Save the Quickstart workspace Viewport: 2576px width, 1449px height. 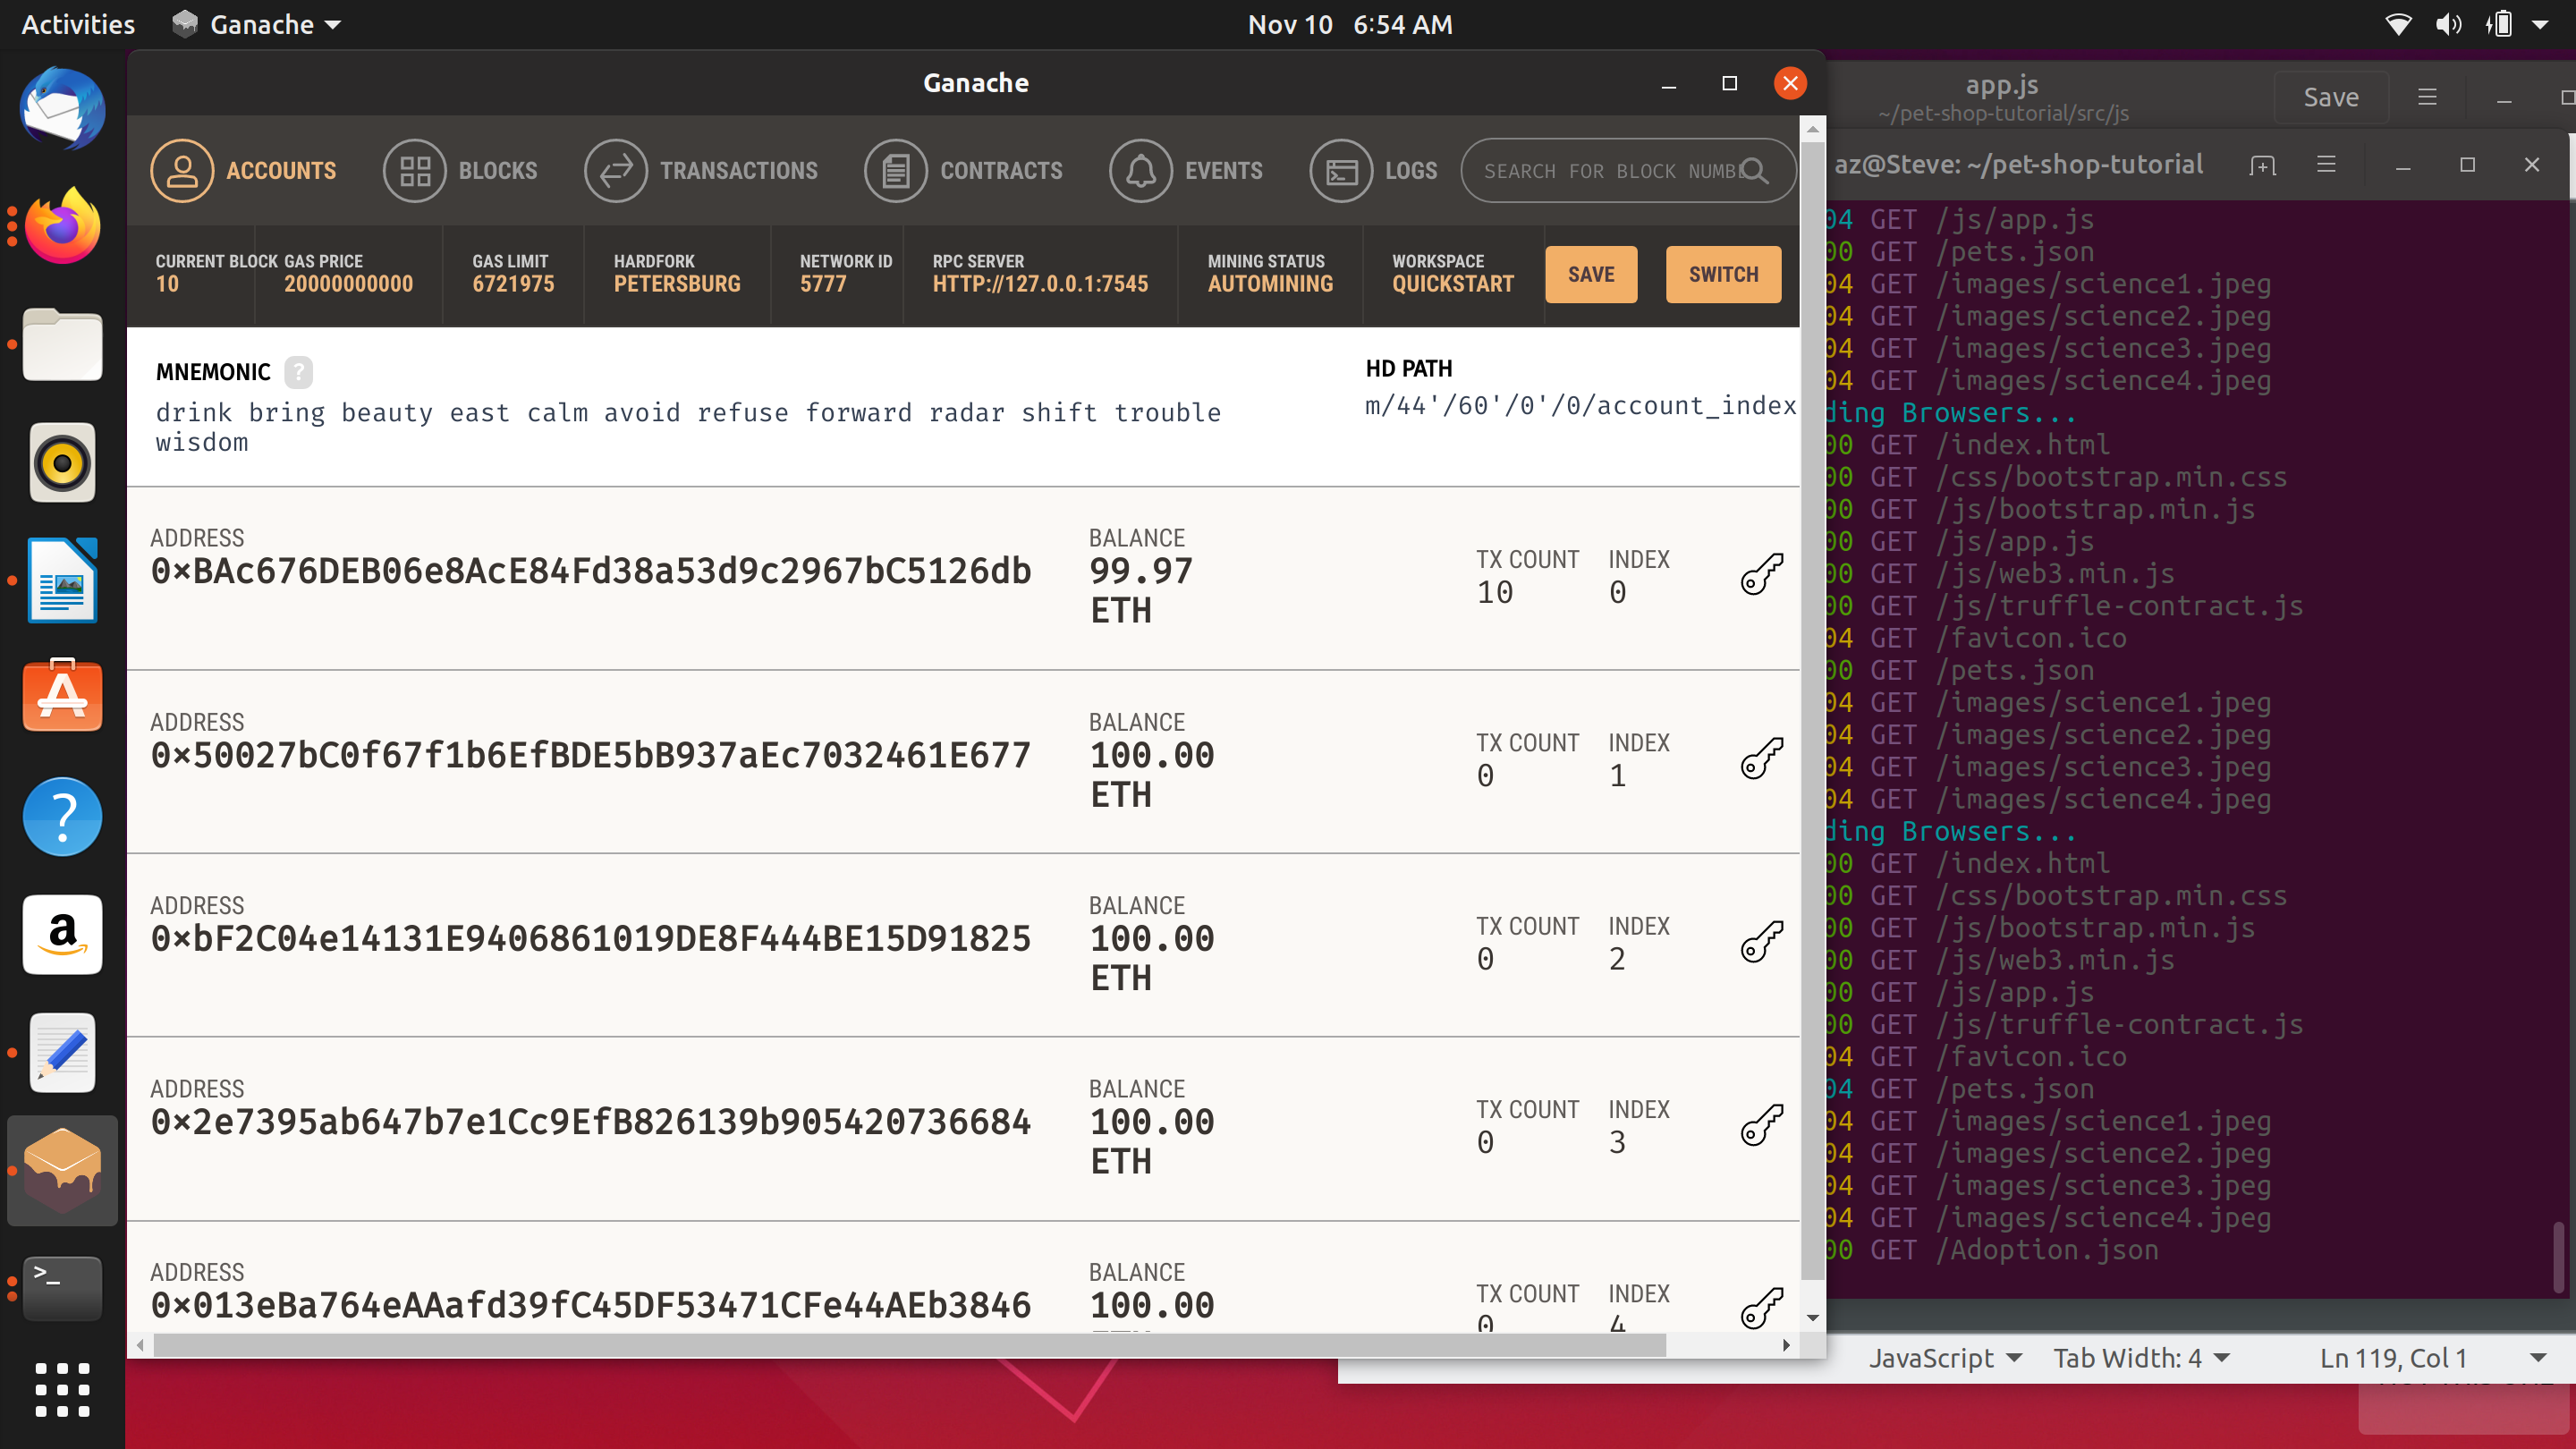1590,274
